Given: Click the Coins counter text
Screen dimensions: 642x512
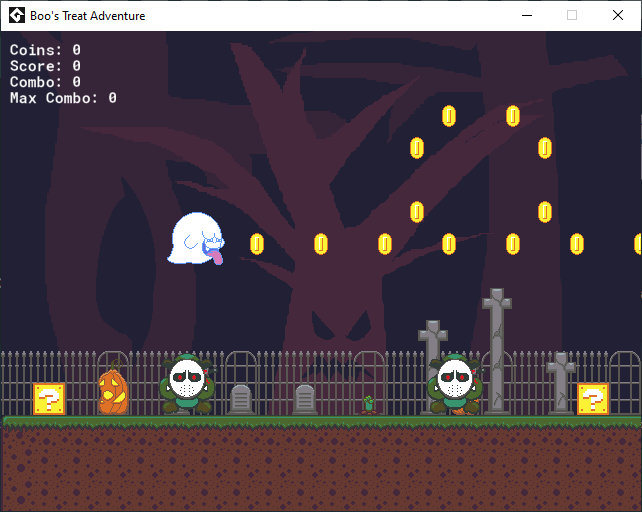Looking at the screenshot, I should (x=45, y=50).
